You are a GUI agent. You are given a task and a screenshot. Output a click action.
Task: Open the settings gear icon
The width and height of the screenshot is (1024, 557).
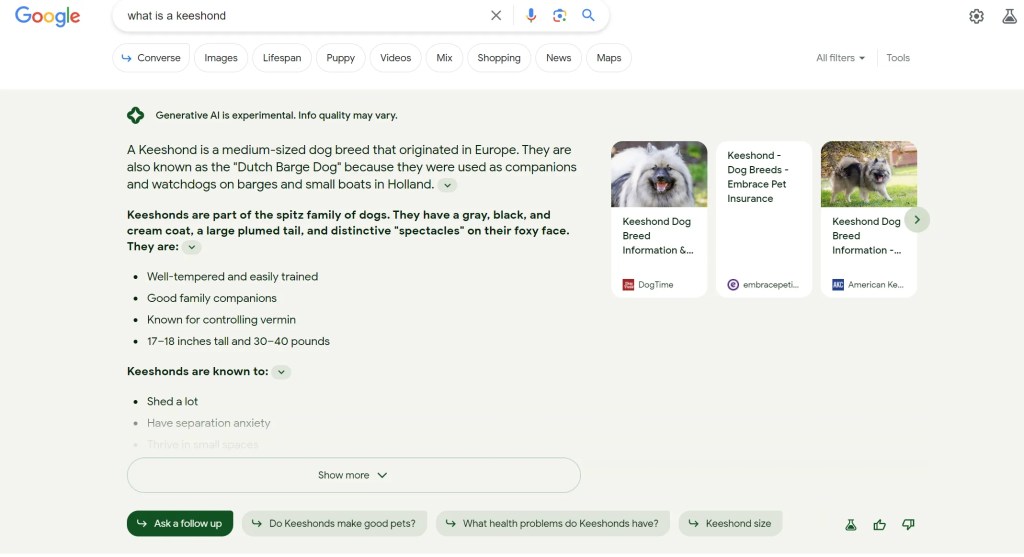[x=977, y=16]
